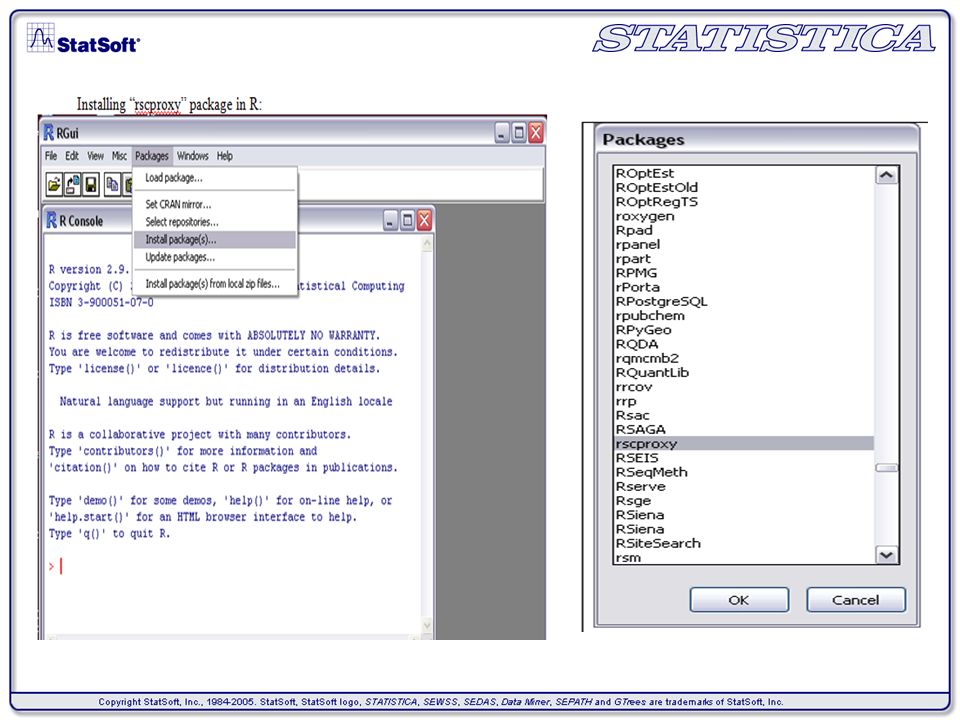Select roxygen in the Packages list
This screenshot has height=720, width=960.
coord(744,216)
